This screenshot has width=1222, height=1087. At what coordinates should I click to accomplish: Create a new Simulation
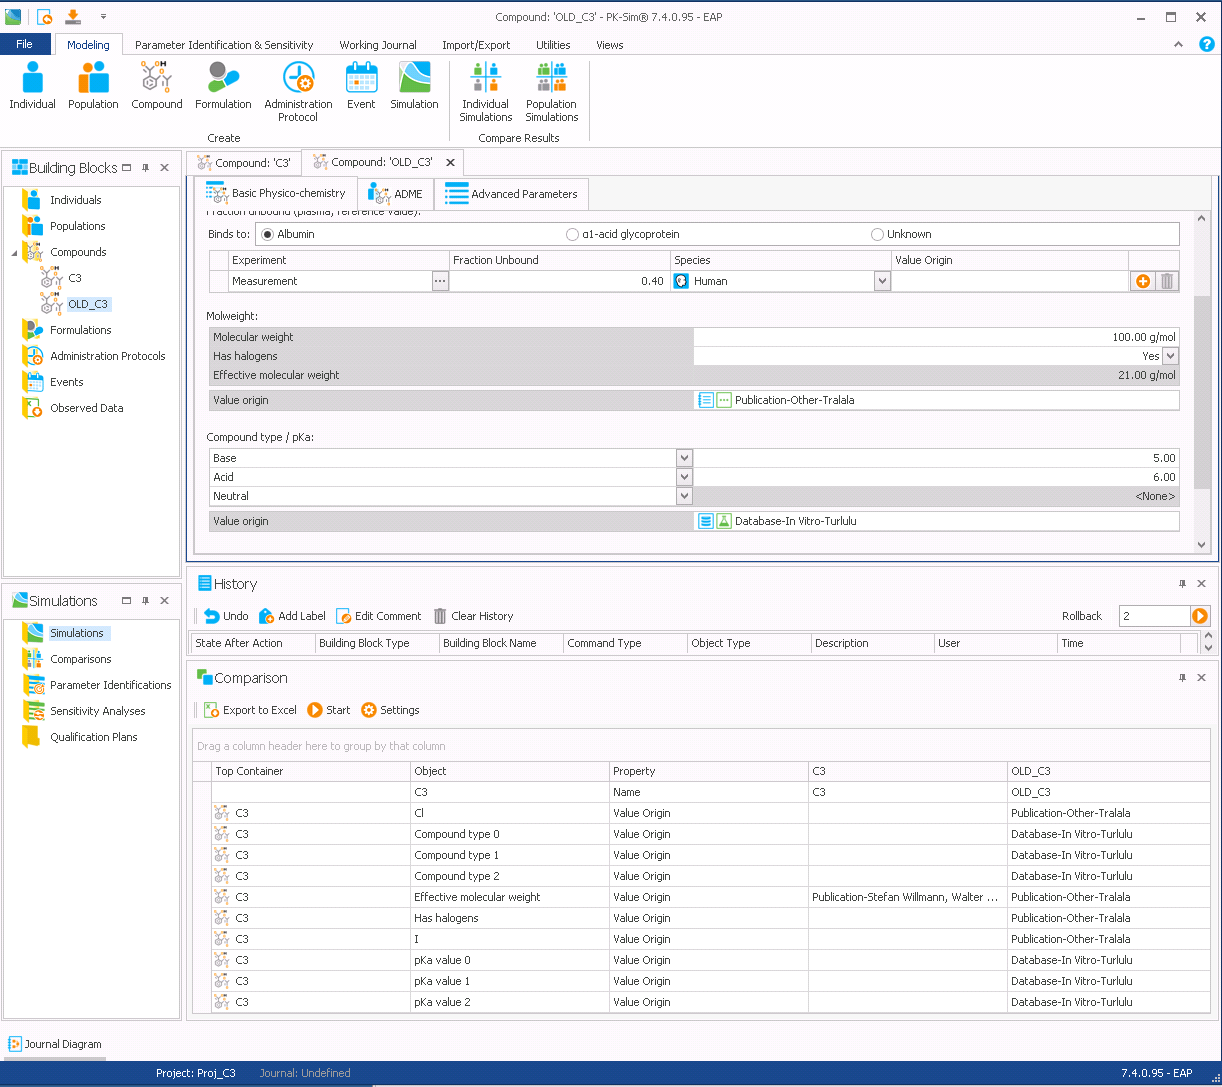click(414, 86)
